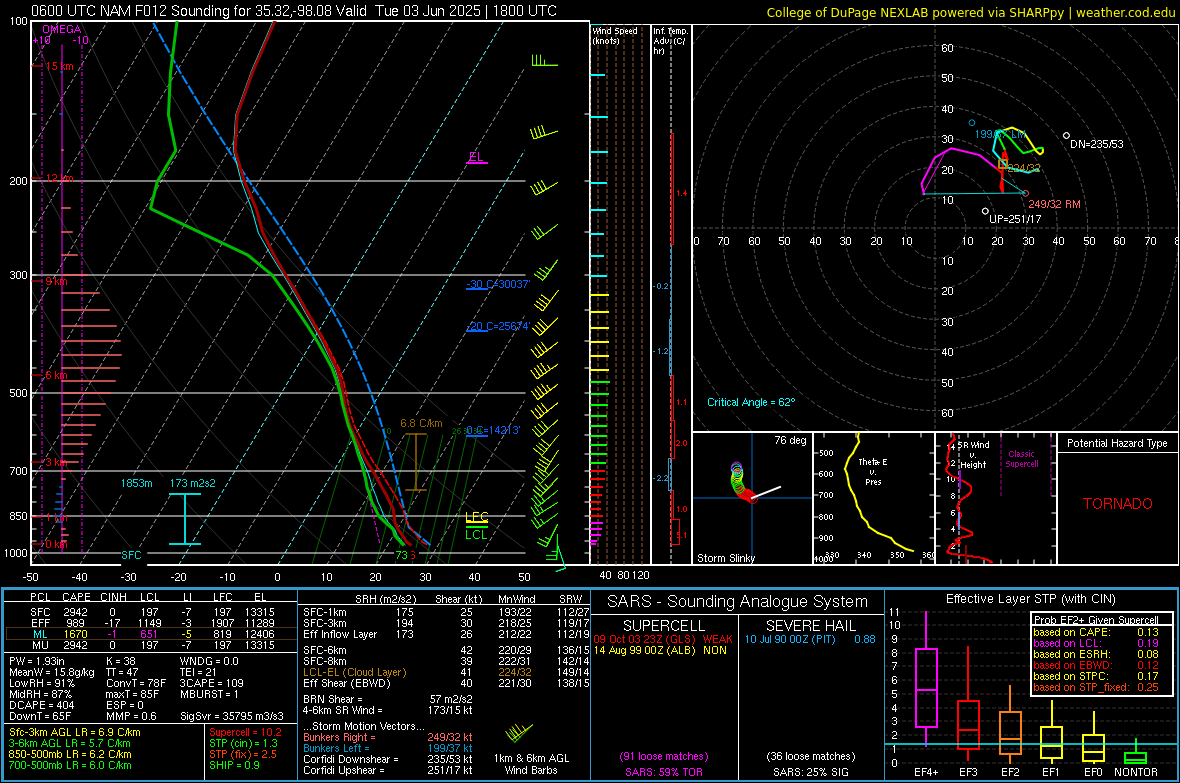Viewport: 1180px width, 783px height.
Task: Click the magenta 'OMEGA' label
Action: pyautogui.click(x=62, y=29)
